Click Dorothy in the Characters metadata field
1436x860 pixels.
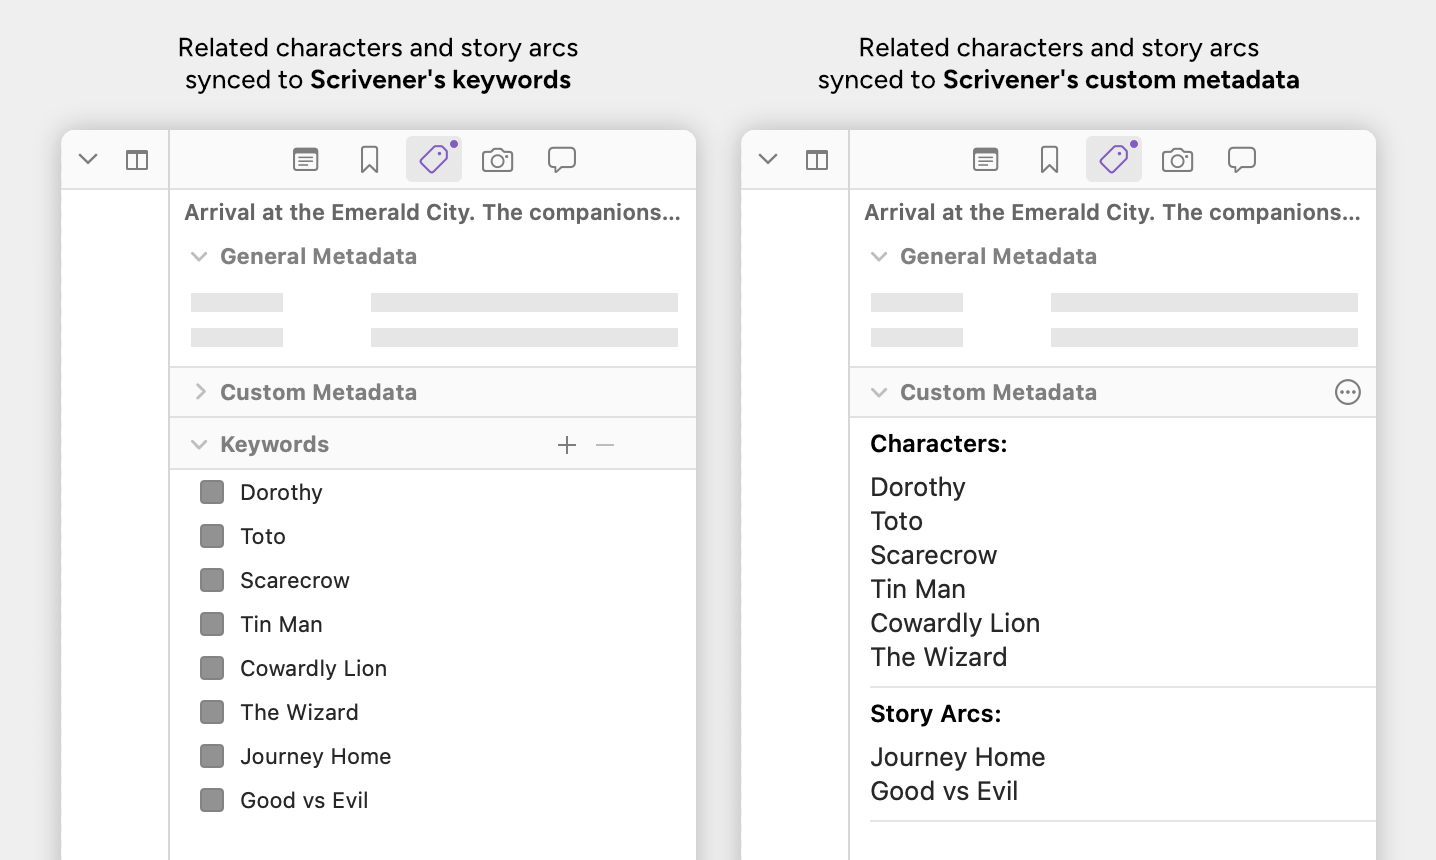[918, 488]
